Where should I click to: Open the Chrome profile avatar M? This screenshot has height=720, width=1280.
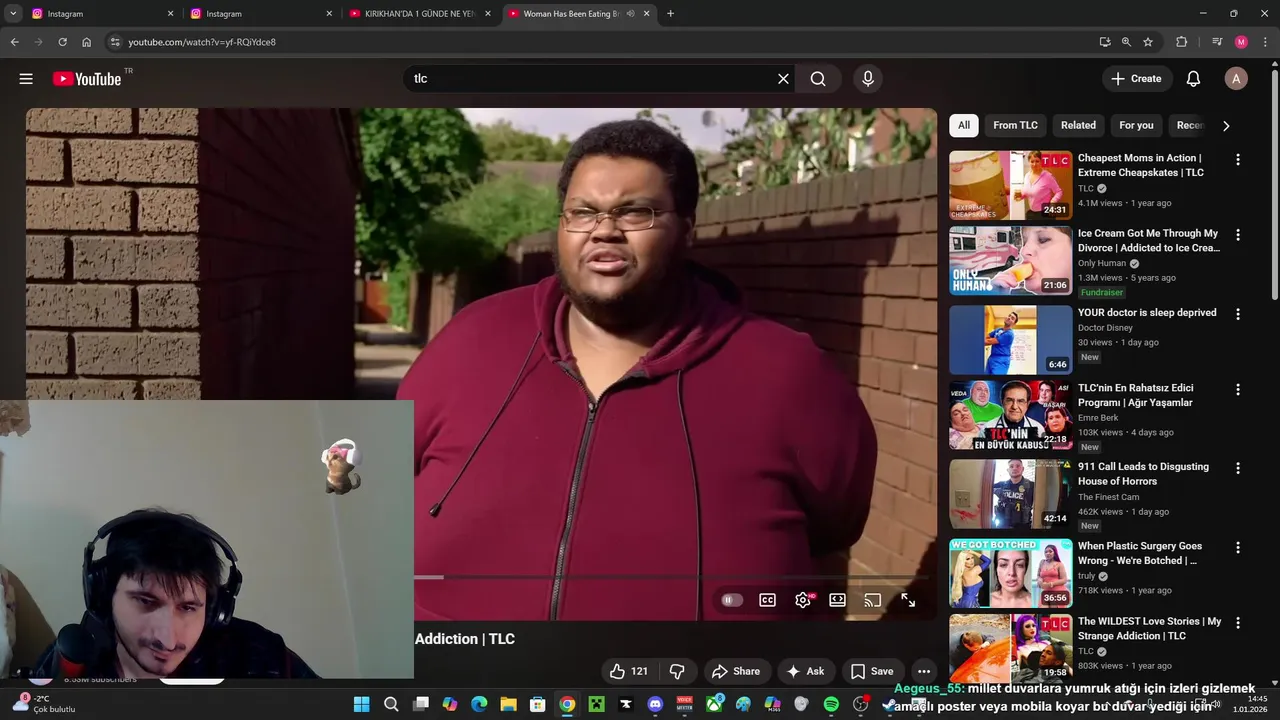coord(1241,42)
